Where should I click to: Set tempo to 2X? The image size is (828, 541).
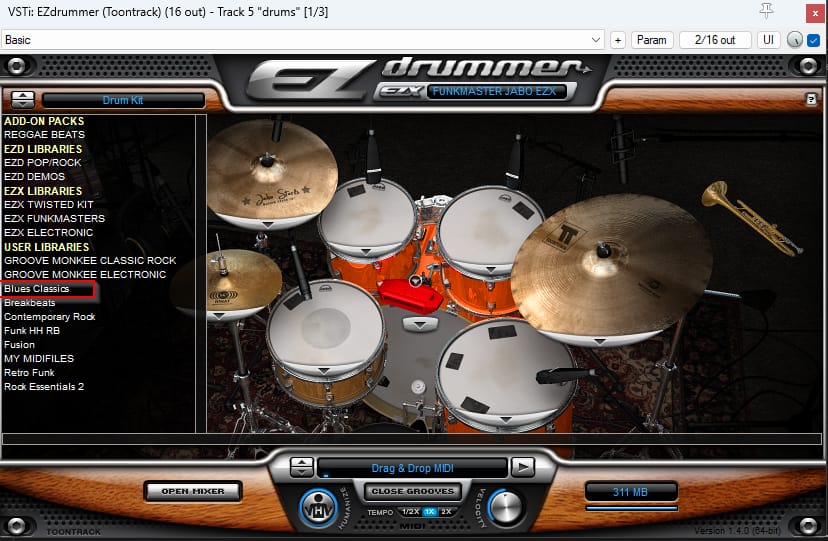[x=446, y=512]
